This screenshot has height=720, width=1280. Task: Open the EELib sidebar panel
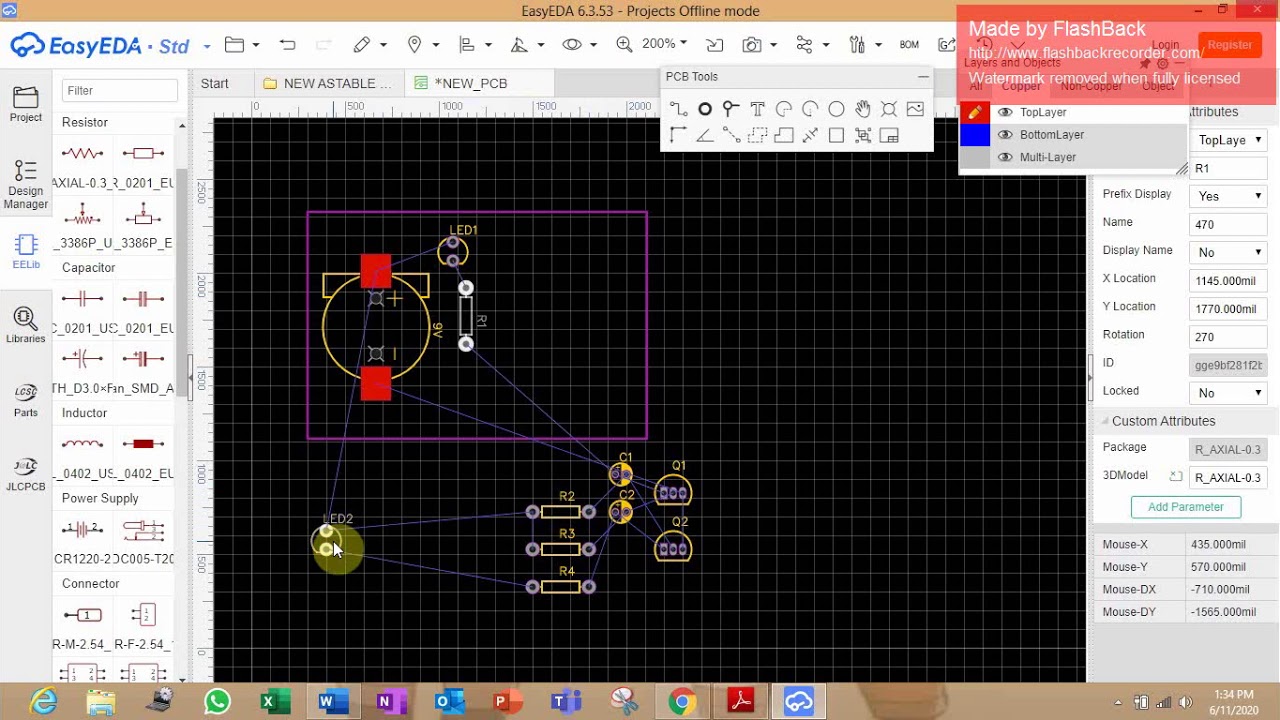[x=26, y=252]
